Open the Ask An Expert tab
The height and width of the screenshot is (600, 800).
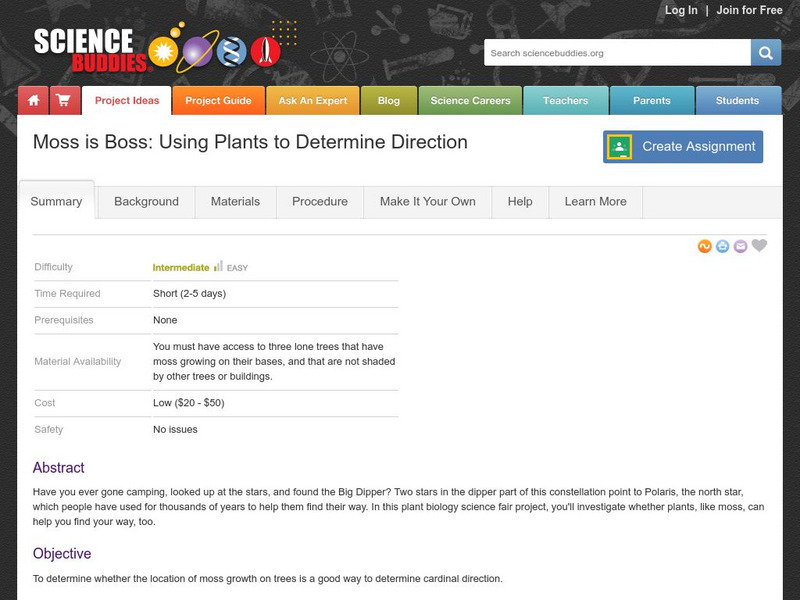pyautogui.click(x=313, y=101)
